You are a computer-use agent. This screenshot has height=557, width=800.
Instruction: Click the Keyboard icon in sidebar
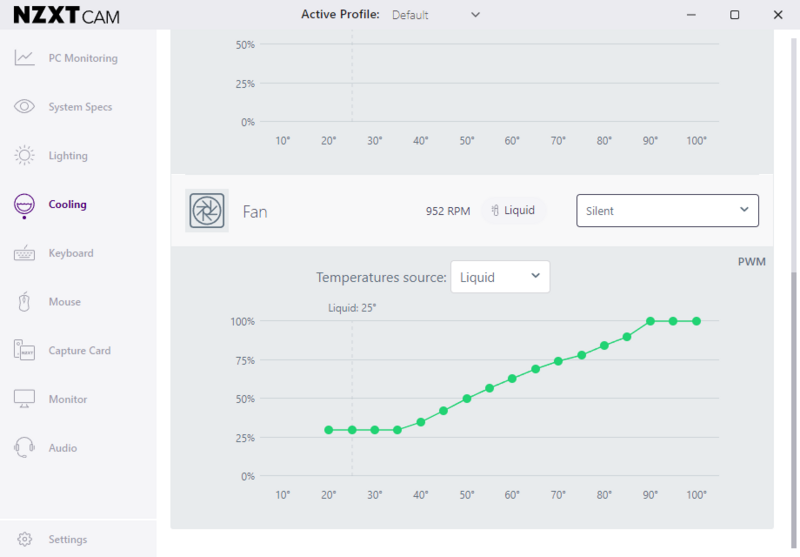(25, 253)
